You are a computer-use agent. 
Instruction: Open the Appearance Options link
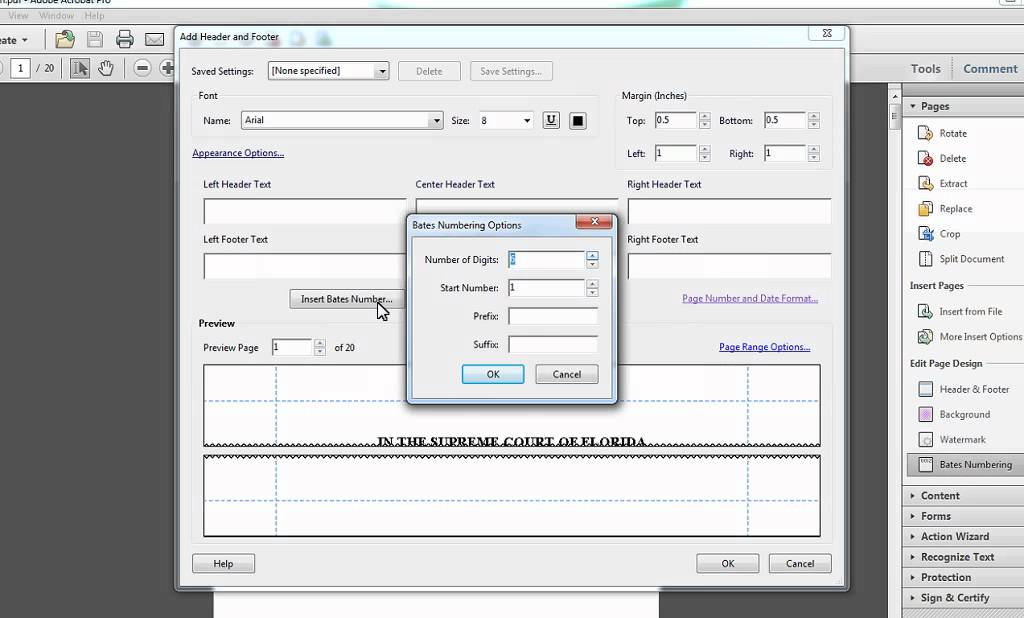pyautogui.click(x=238, y=153)
